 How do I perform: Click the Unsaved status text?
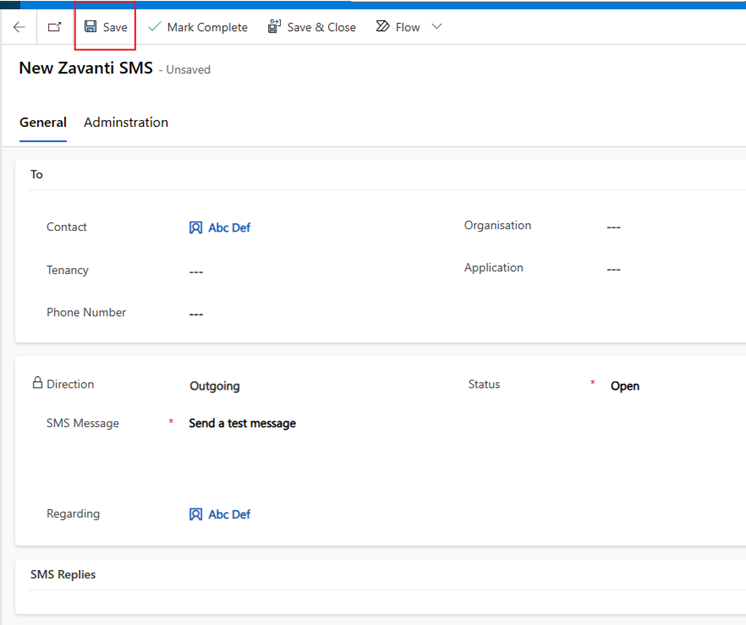(x=188, y=70)
